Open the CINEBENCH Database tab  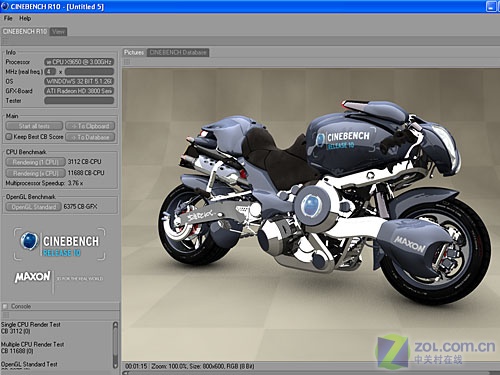tap(178, 53)
